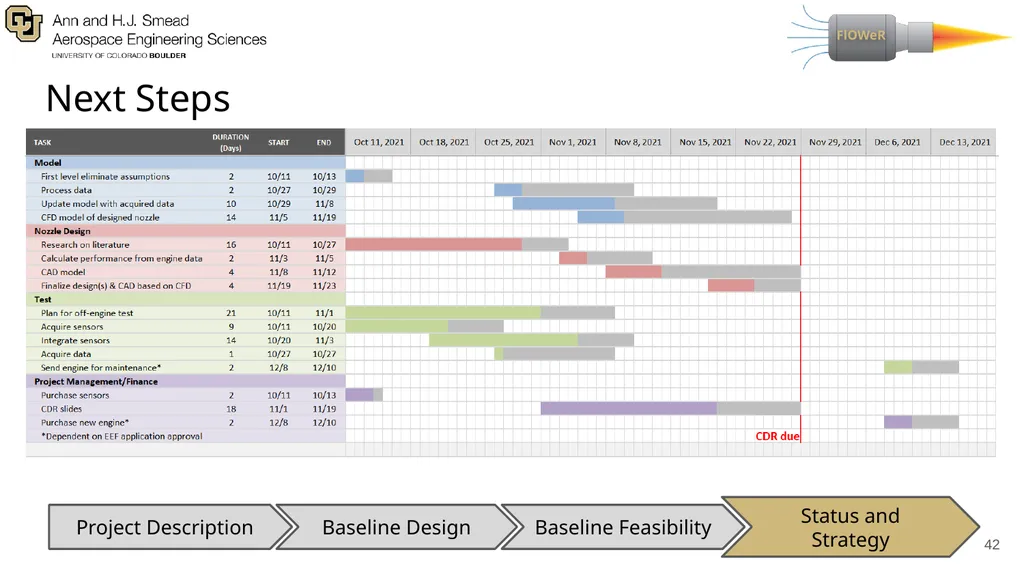Click the 'CAD model' task name
Image resolution: width=1024 pixels, height=576 pixels.
pos(63,272)
